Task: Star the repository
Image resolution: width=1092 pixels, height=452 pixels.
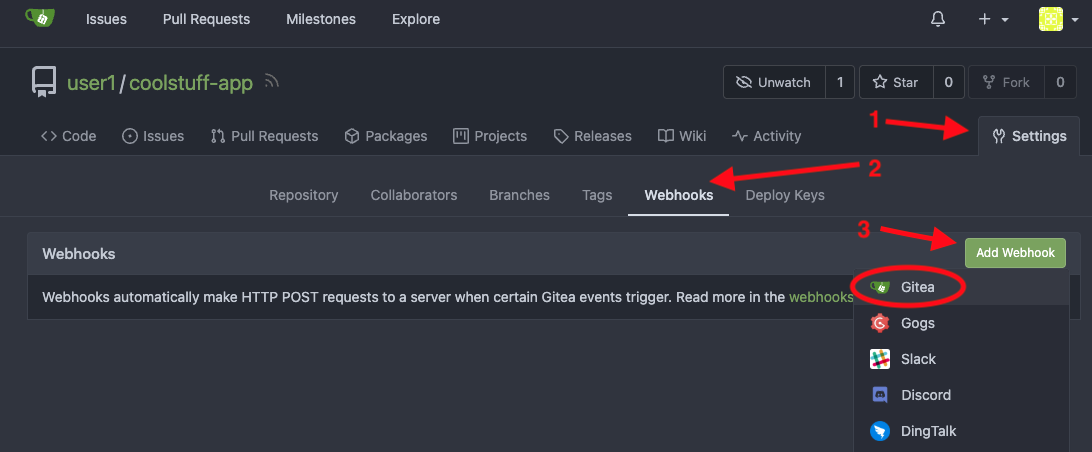Action: pos(896,82)
